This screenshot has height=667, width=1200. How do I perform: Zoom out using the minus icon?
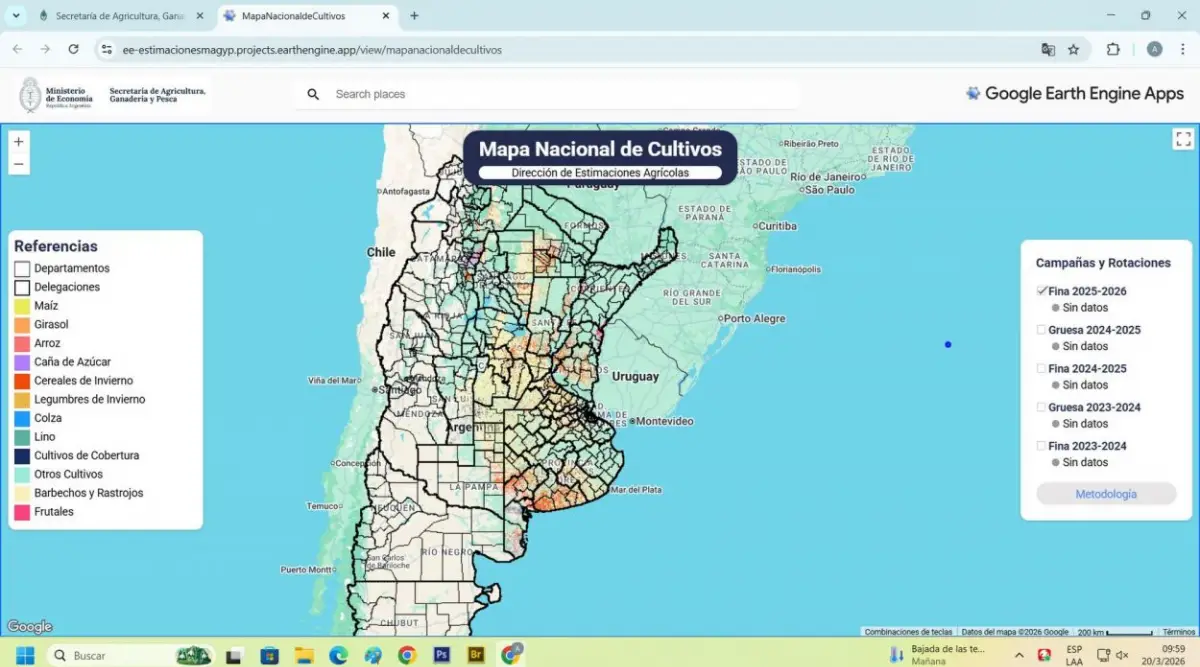click(x=18, y=162)
